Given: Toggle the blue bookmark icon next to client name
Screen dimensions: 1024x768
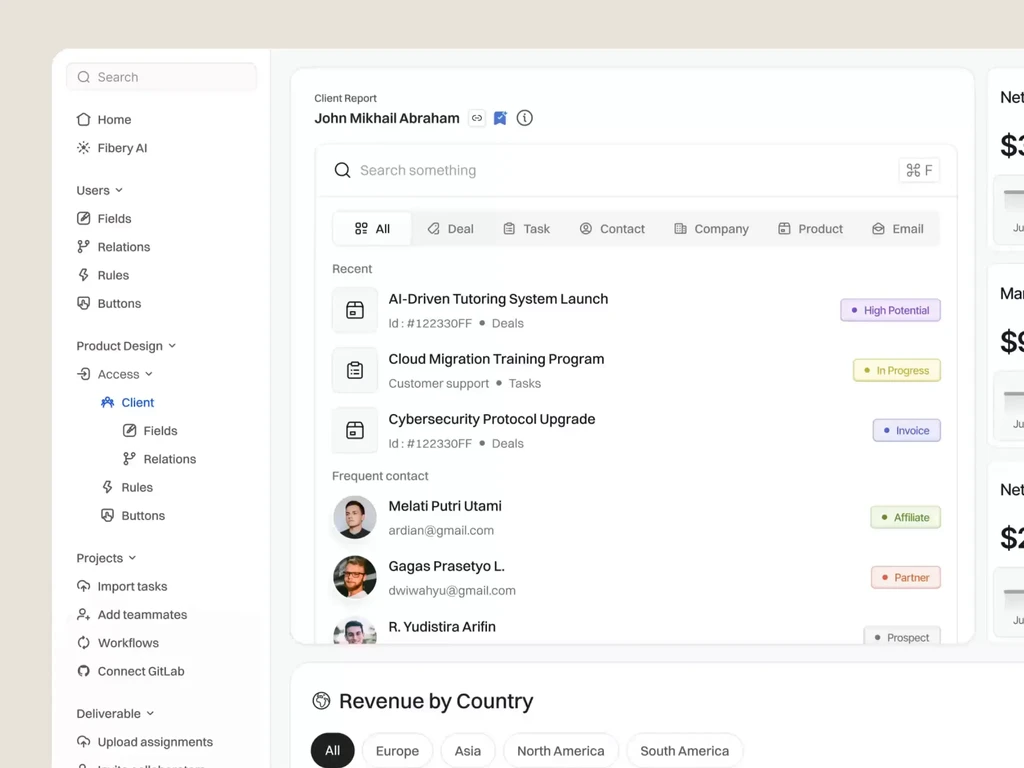Looking at the screenshot, I should [500, 118].
